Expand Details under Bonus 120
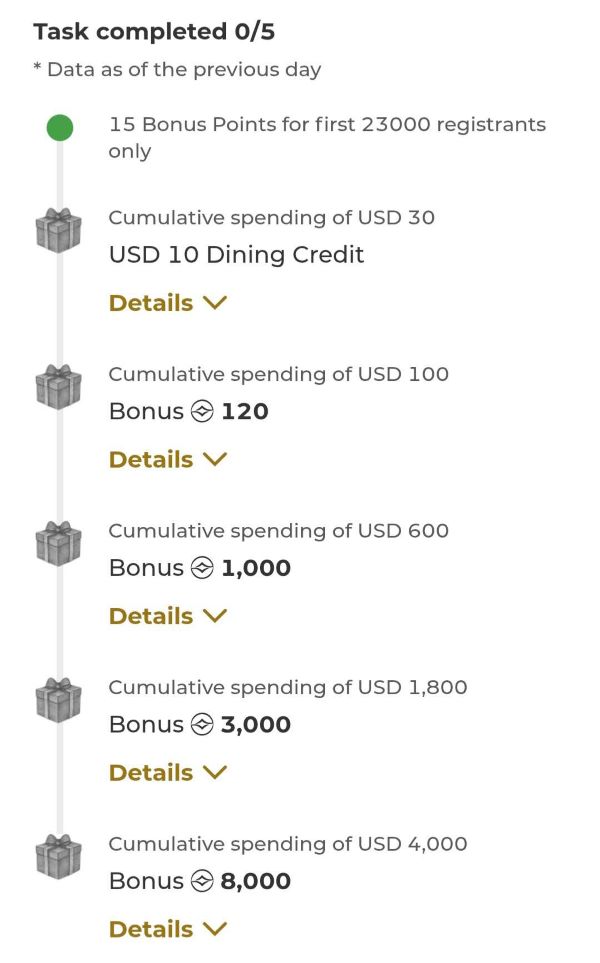This screenshot has height=963, width=600. (x=168, y=460)
